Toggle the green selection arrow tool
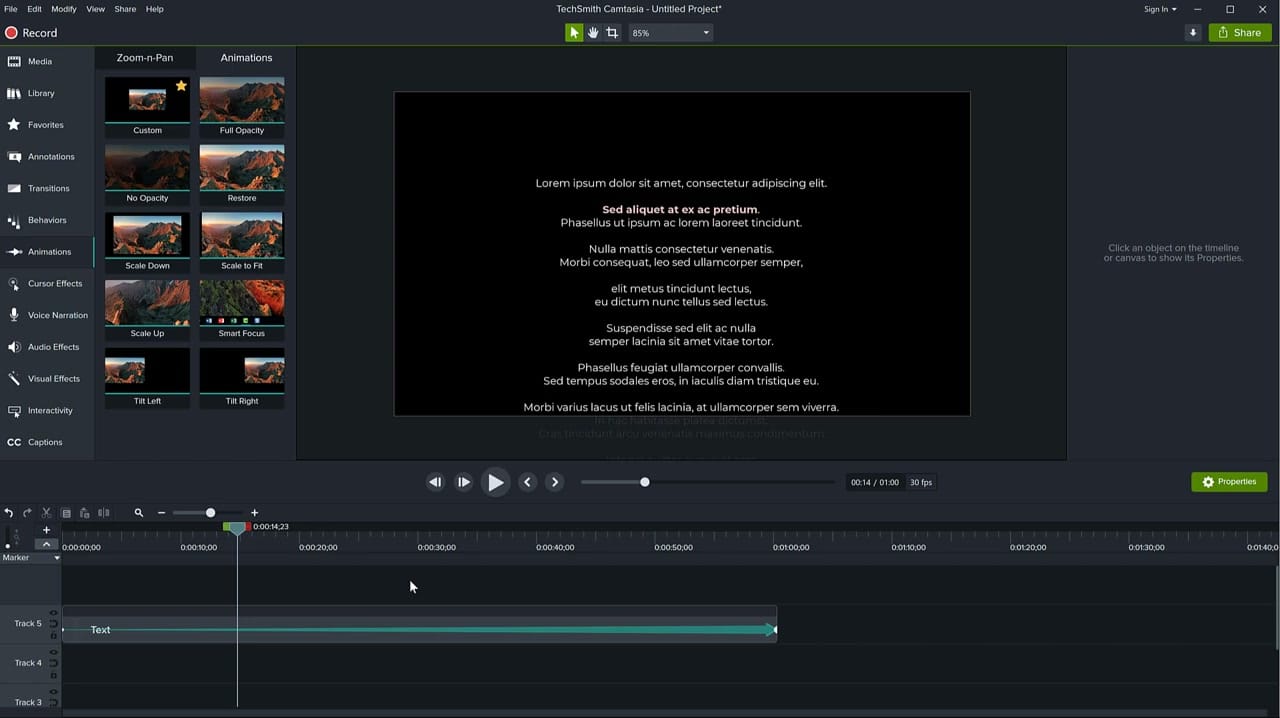Viewport: 1280px width, 718px height. coord(573,32)
